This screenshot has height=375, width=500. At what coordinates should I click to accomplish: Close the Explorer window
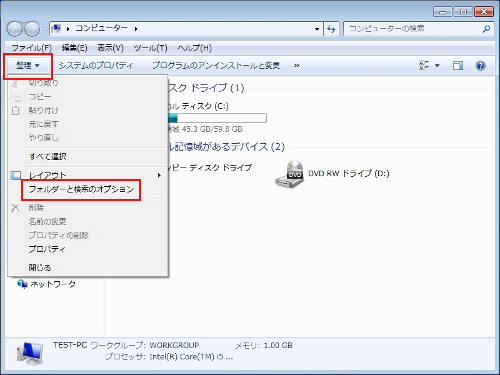(484, 12)
